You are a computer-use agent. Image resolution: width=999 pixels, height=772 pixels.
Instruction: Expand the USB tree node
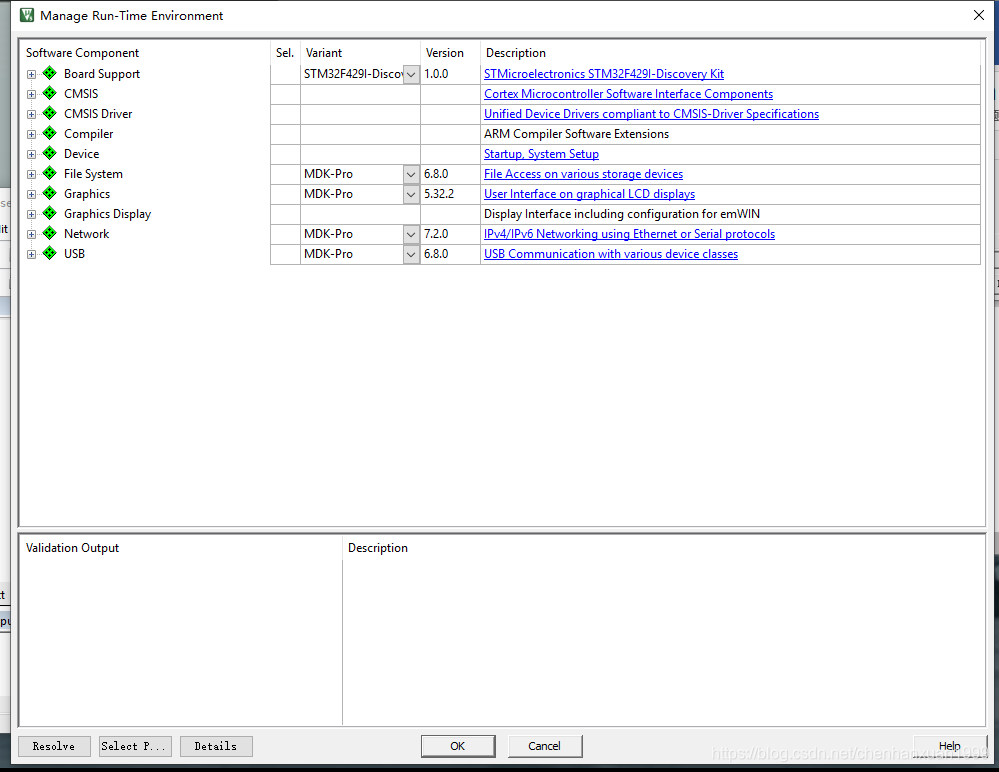coord(31,254)
